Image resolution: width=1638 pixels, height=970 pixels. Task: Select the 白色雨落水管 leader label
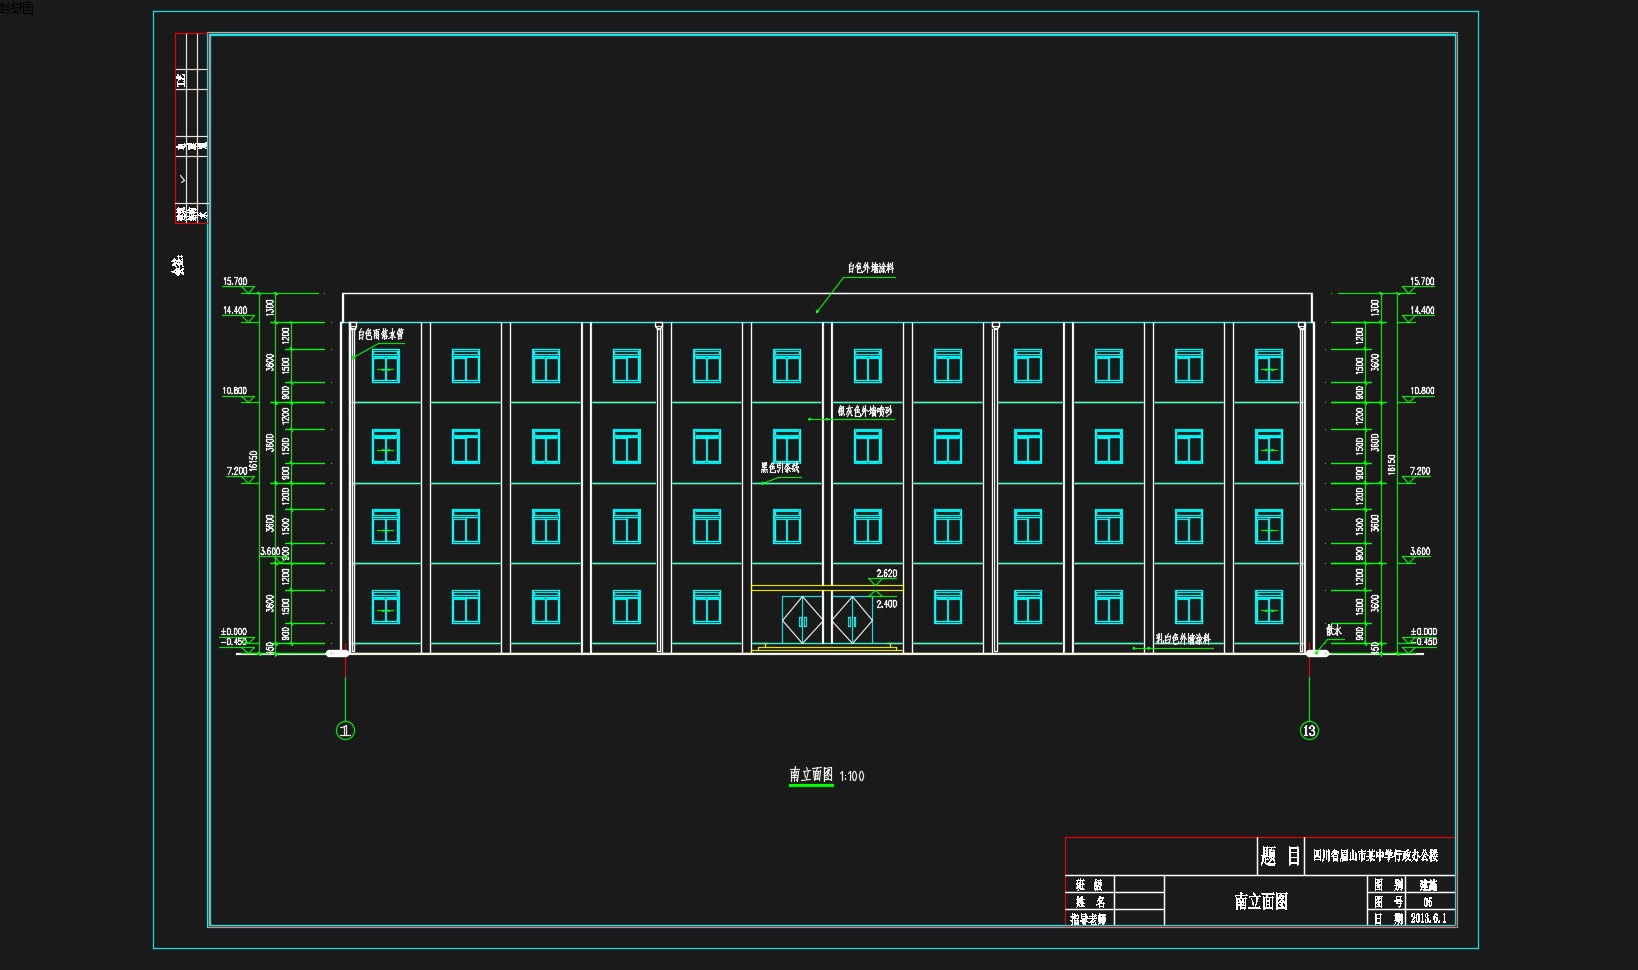tap(381, 335)
